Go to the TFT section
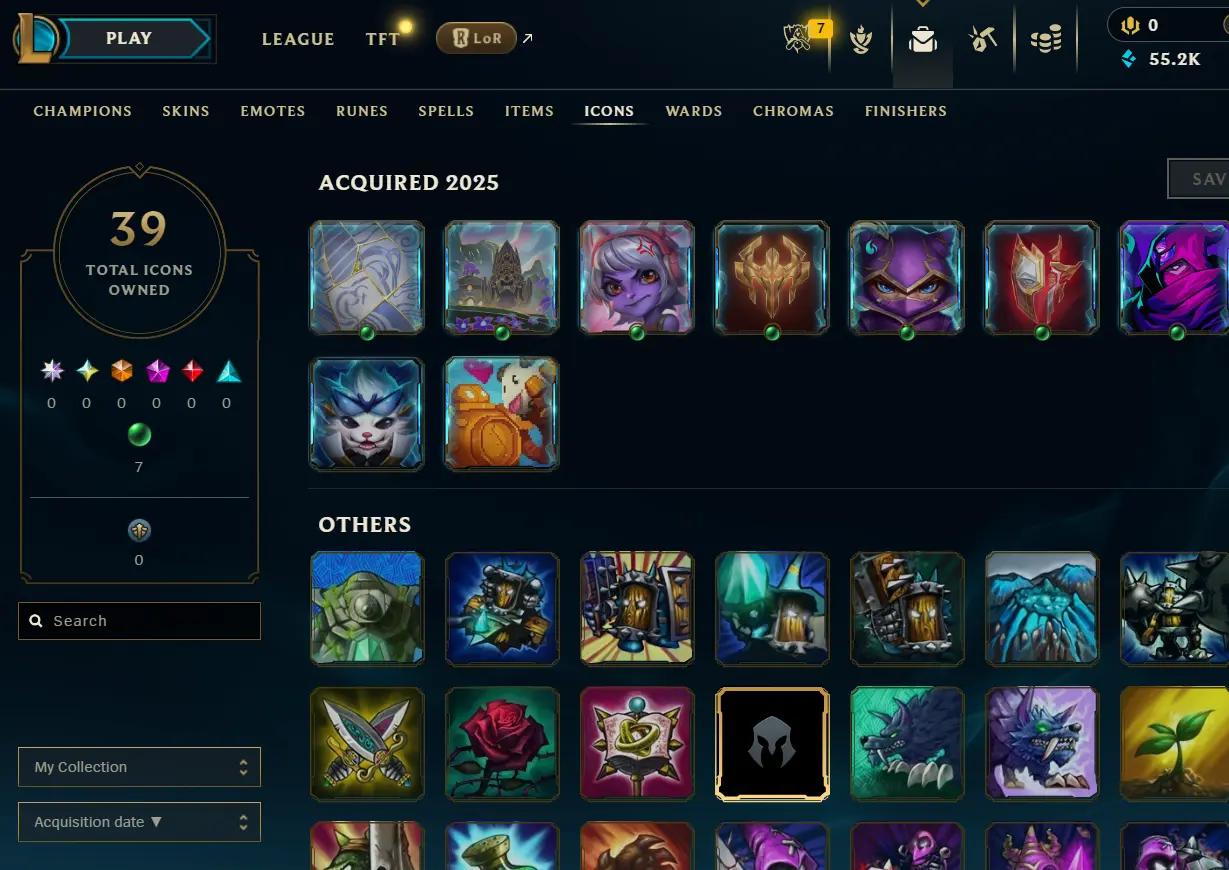The height and width of the screenshot is (870, 1229). coord(382,39)
